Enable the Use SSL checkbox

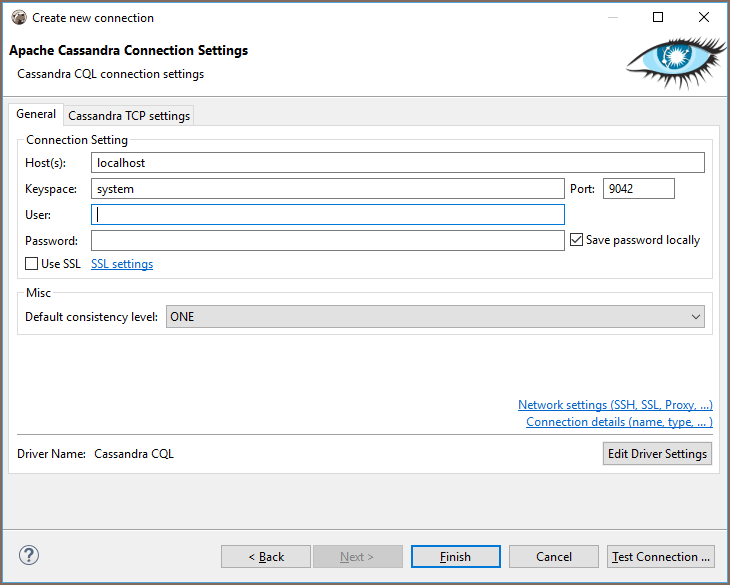click(x=32, y=264)
